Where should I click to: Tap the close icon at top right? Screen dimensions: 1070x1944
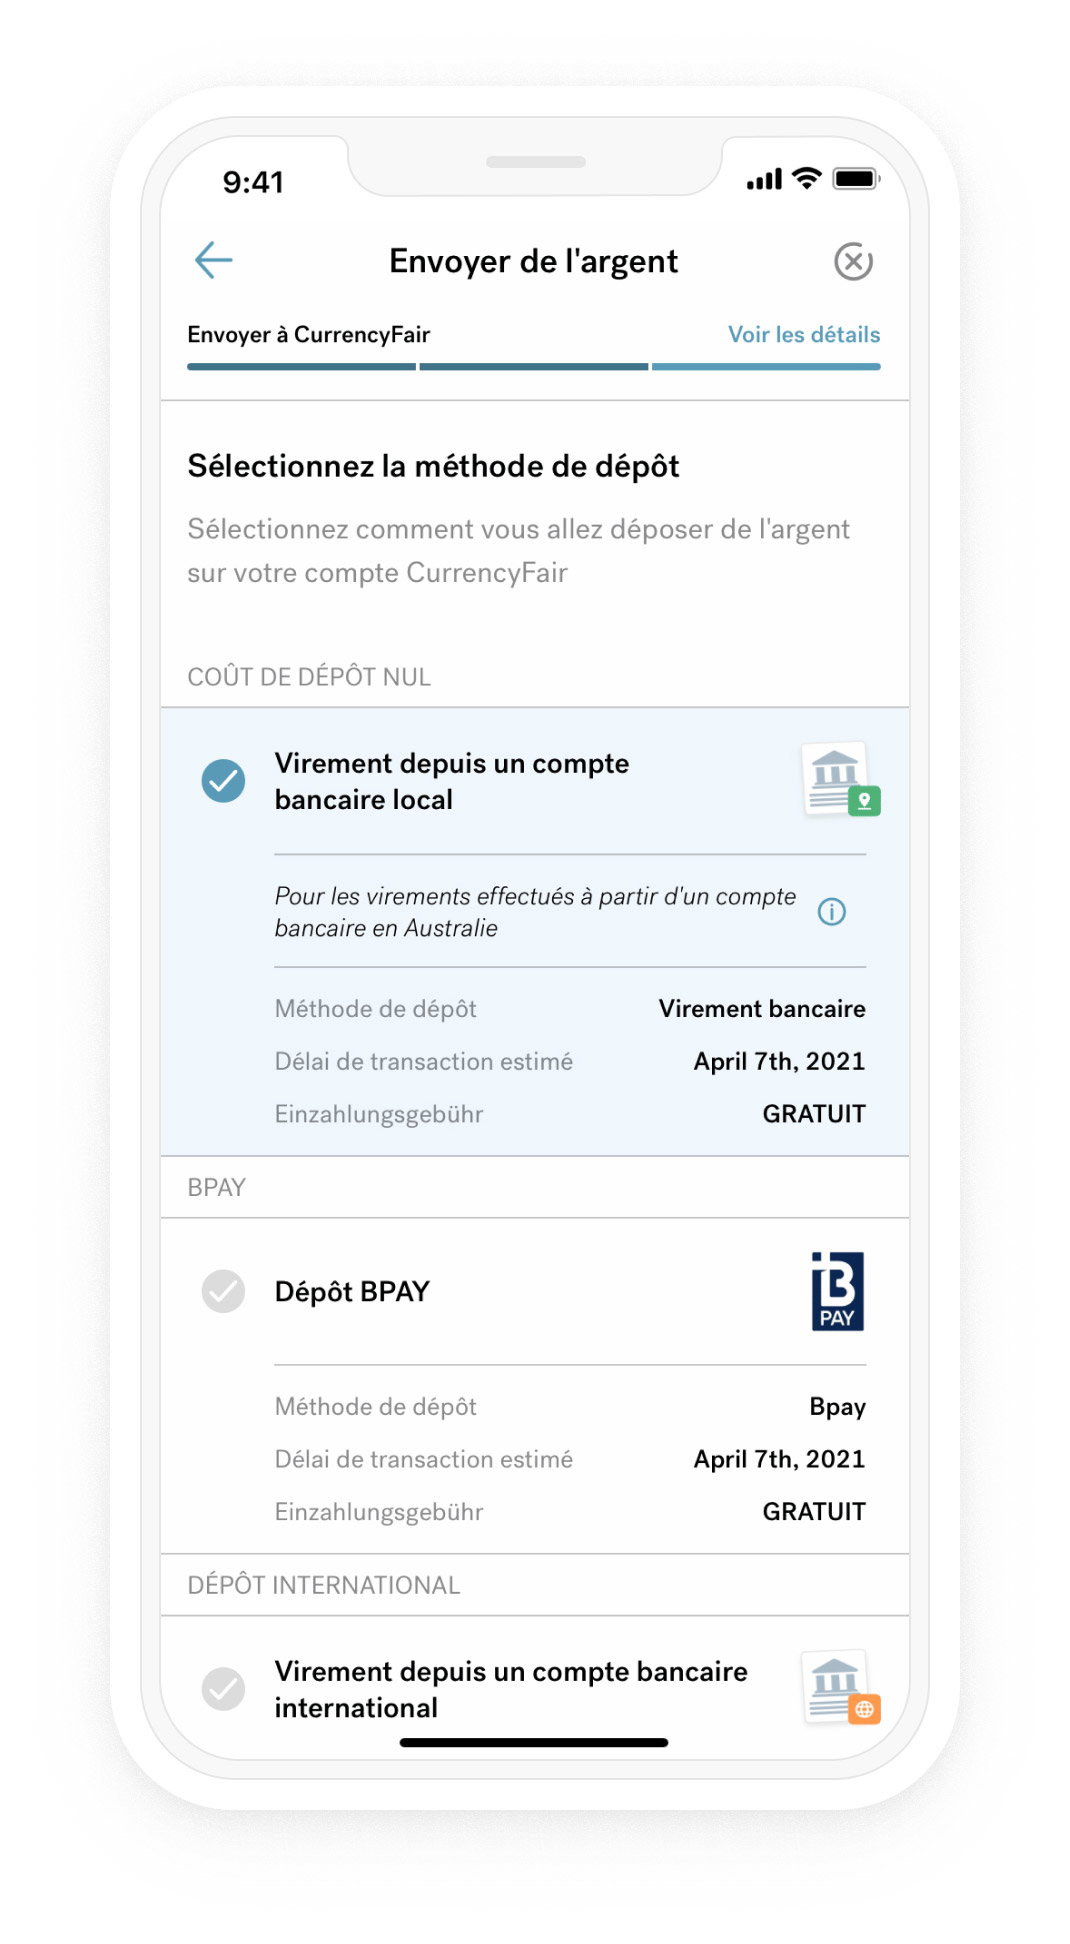[855, 261]
